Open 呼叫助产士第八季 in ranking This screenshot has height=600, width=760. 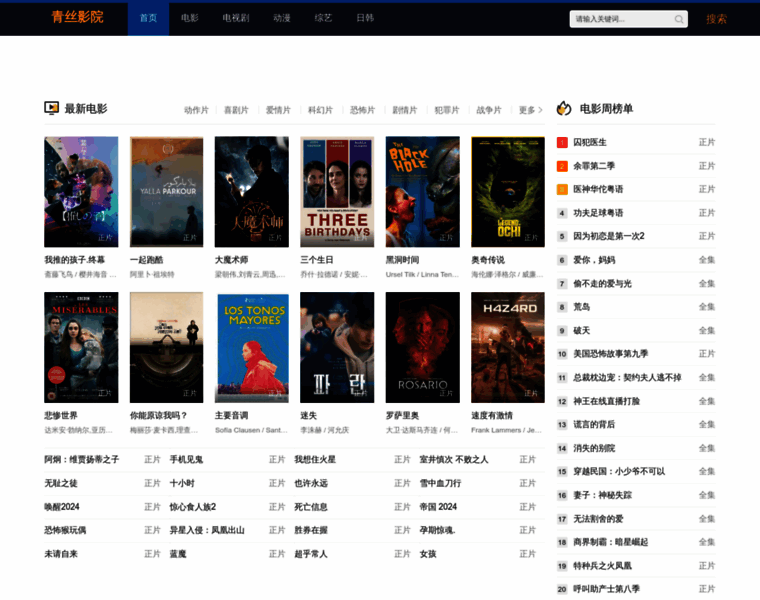coord(606,589)
